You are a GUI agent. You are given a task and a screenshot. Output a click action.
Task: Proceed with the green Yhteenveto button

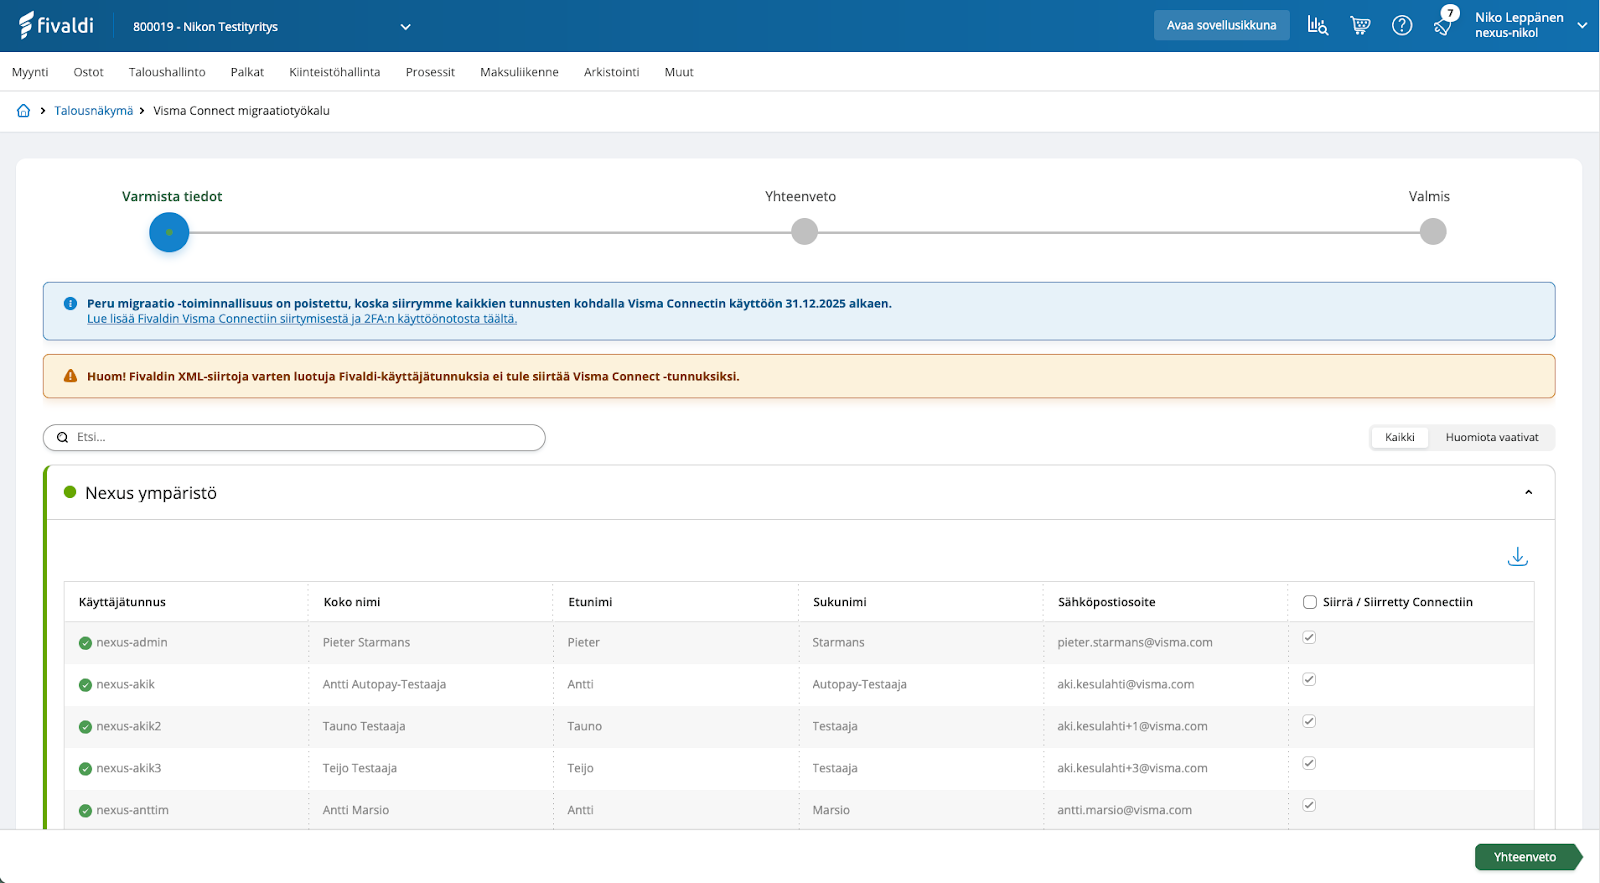(x=1528, y=857)
